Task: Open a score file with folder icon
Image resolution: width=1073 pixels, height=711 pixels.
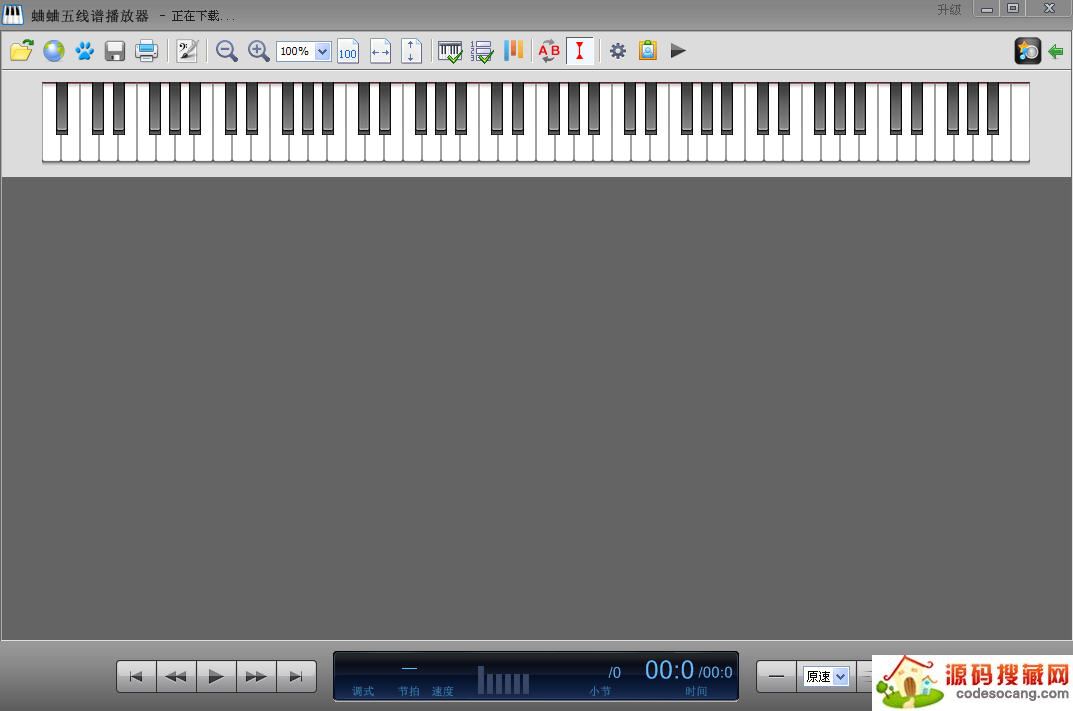Action: tap(21, 51)
